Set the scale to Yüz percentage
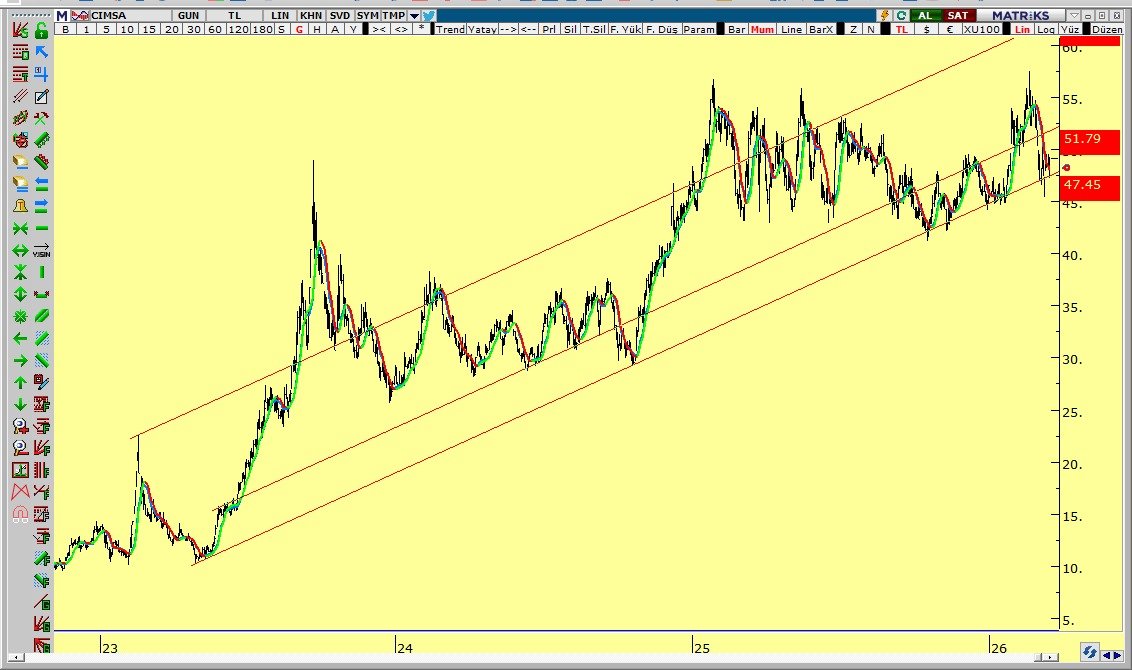 click(x=1069, y=29)
